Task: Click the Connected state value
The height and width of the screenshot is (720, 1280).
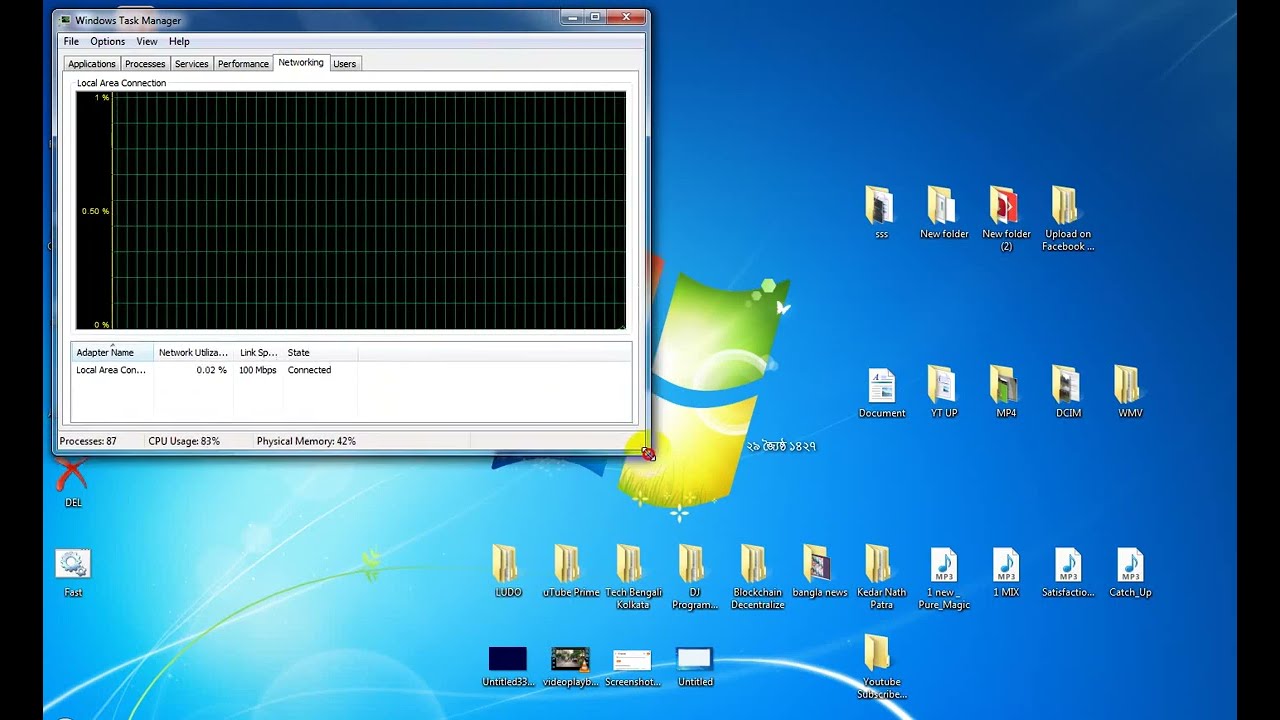Action: pos(309,370)
